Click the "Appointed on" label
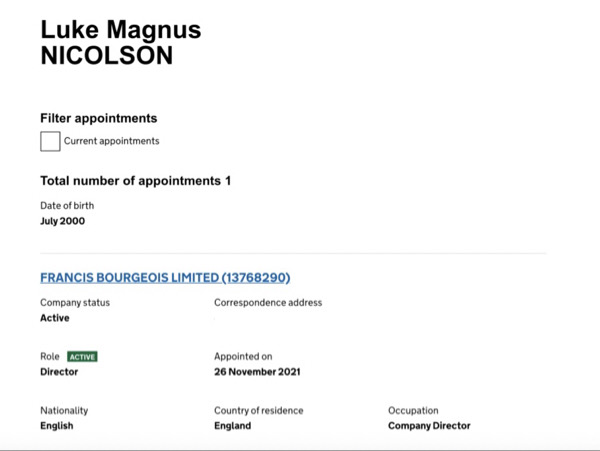Image resolution: width=600 pixels, height=451 pixels. pyautogui.click(x=243, y=356)
